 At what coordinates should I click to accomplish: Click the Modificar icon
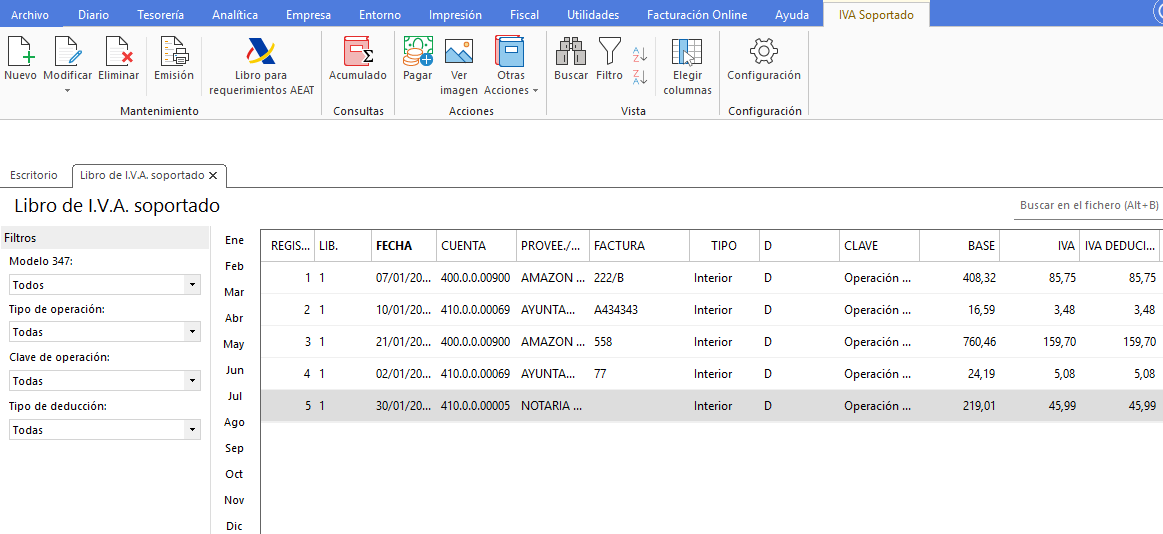[67, 51]
